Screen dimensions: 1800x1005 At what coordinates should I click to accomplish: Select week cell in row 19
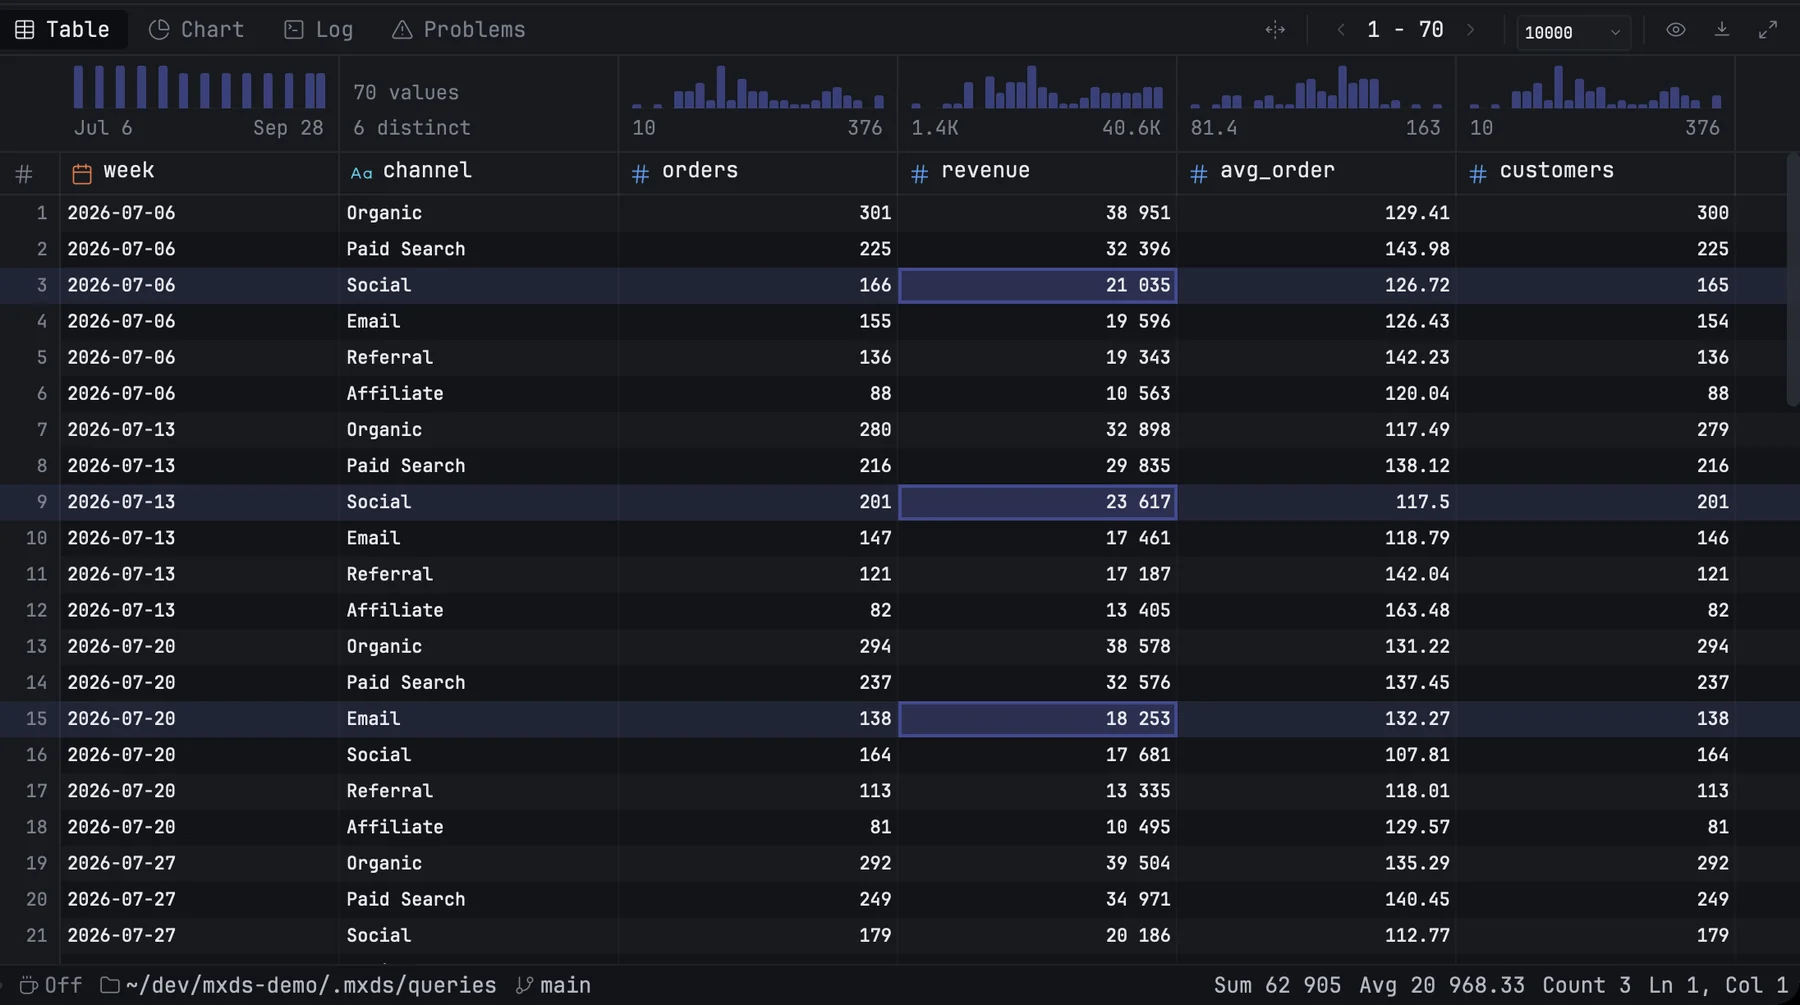coord(199,863)
